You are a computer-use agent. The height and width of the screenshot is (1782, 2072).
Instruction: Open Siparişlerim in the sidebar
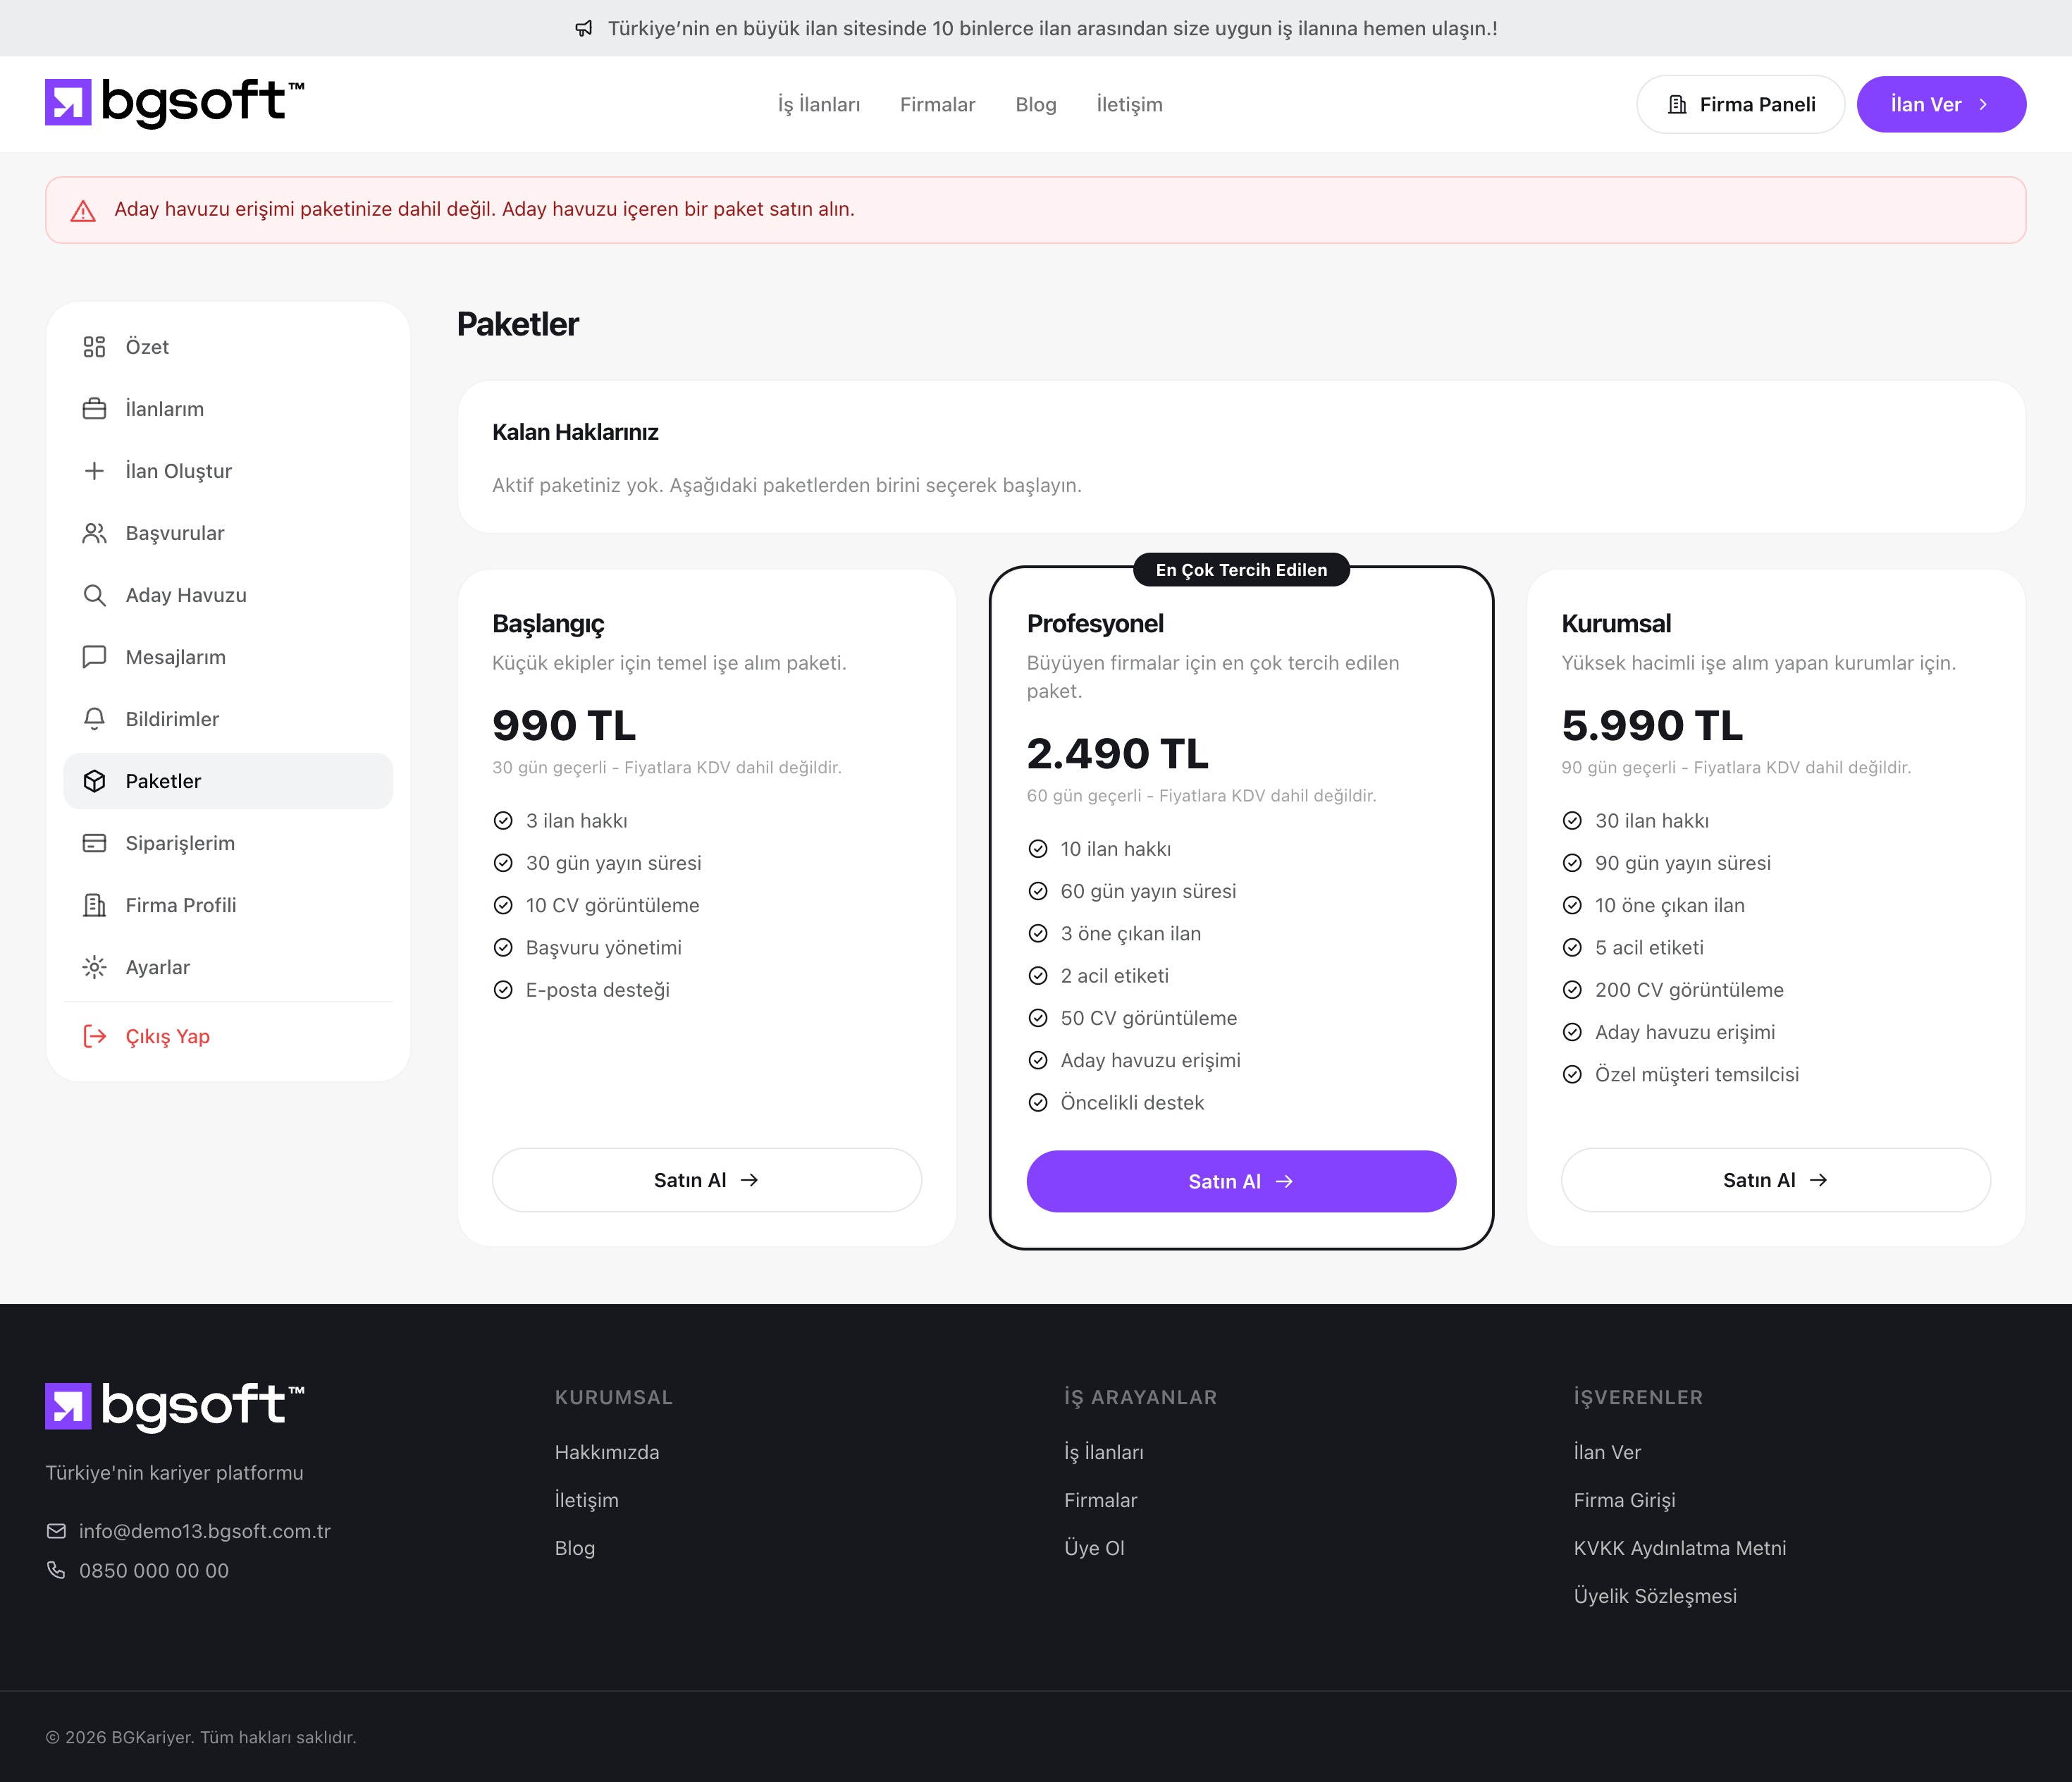click(228, 843)
